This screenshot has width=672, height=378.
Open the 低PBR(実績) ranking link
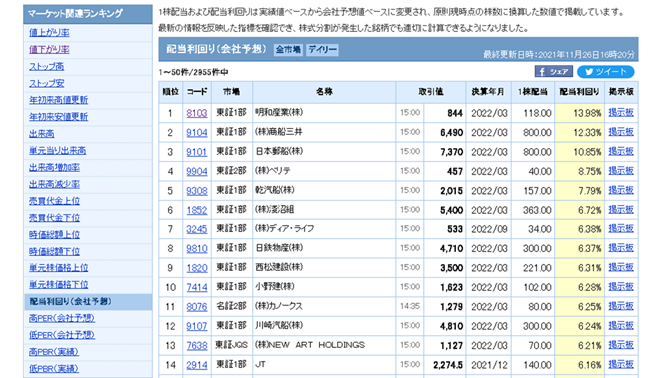(x=54, y=369)
